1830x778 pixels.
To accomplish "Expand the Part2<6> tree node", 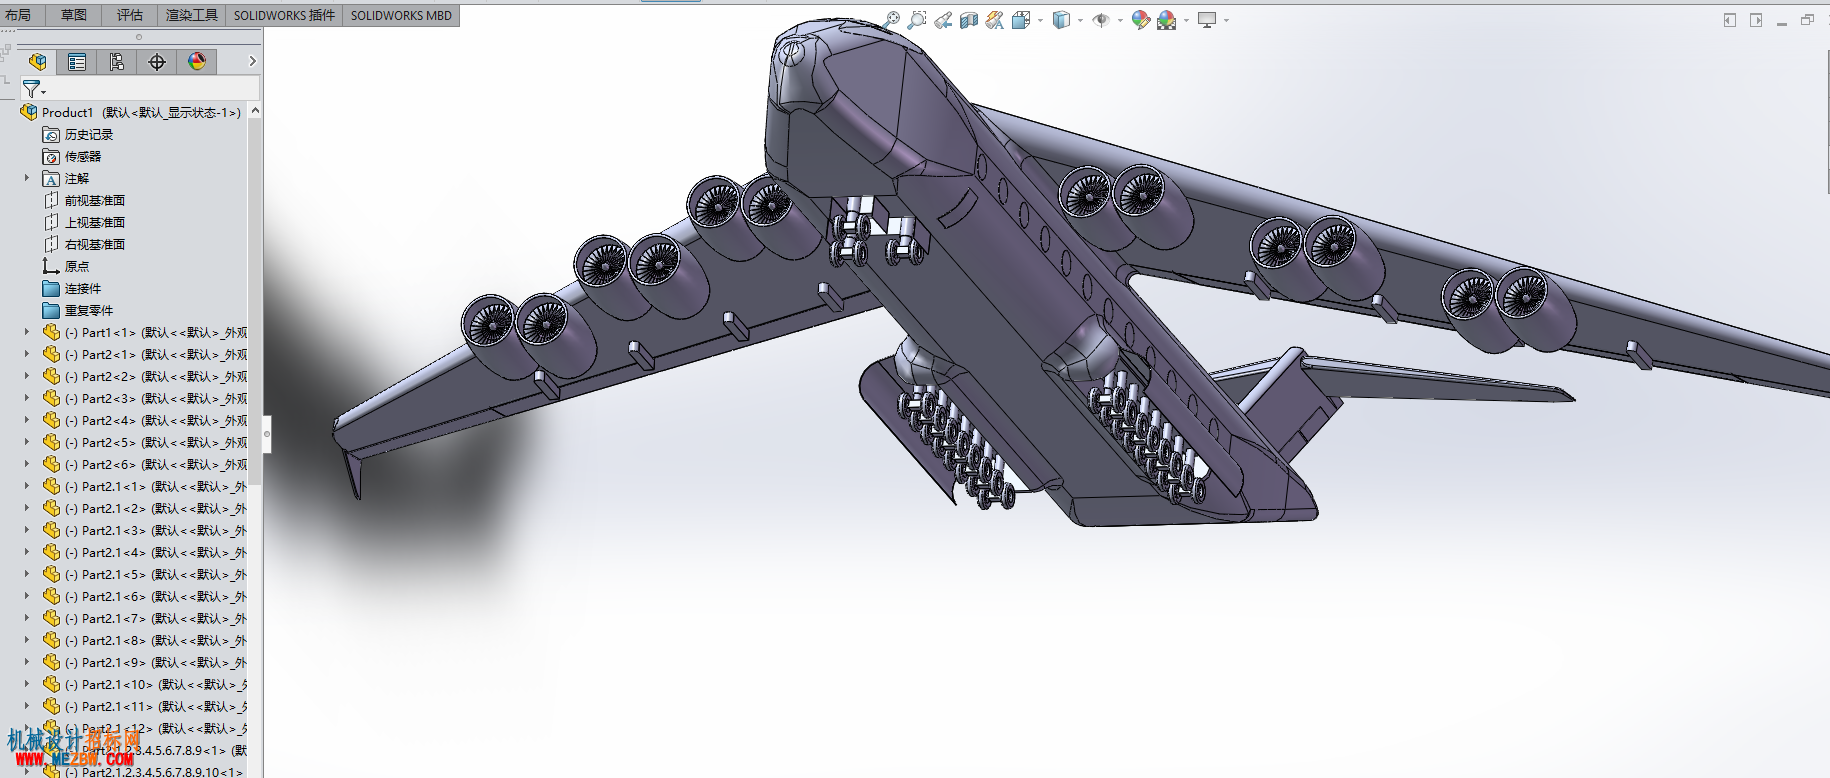I will pos(27,464).
